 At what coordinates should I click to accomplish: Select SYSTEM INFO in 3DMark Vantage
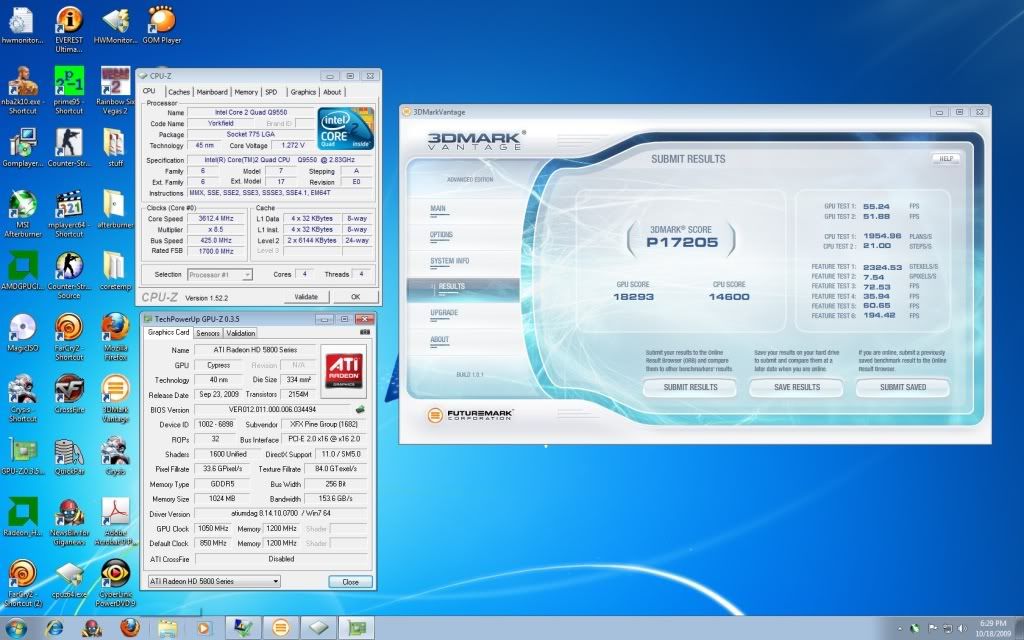coord(450,261)
